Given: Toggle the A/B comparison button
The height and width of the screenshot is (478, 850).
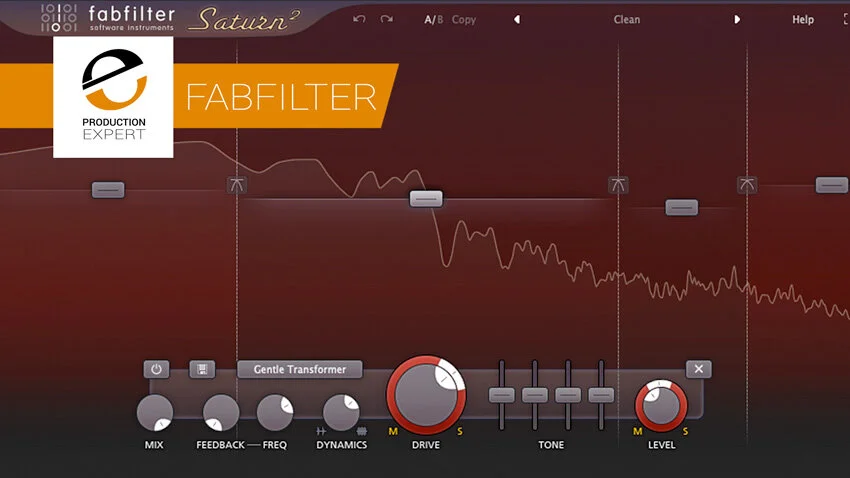Looking at the screenshot, I should [433, 20].
